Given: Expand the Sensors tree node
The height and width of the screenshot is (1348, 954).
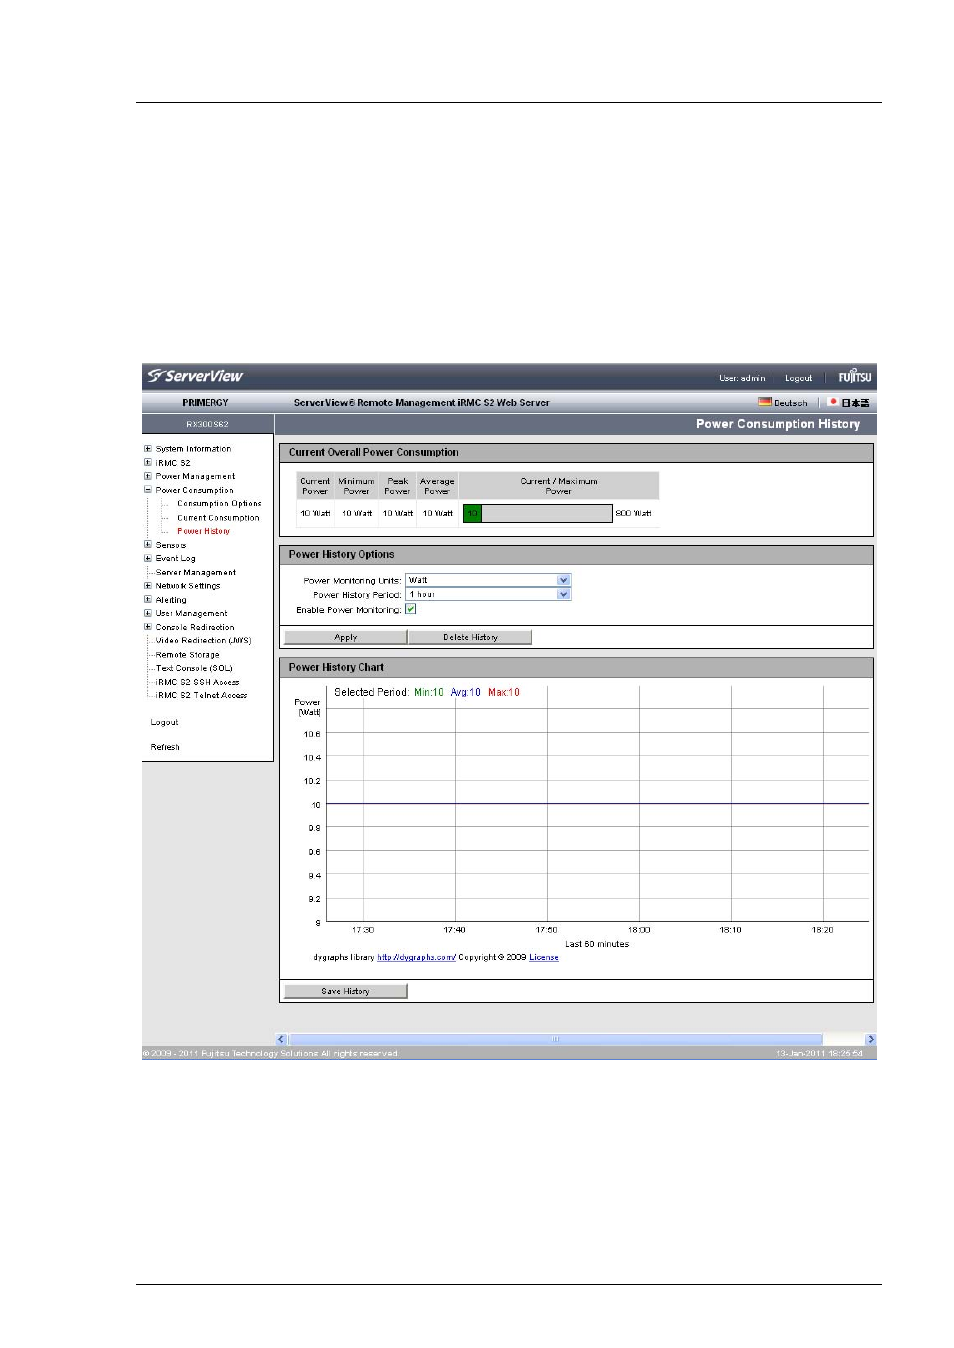Looking at the screenshot, I should click(x=148, y=545).
